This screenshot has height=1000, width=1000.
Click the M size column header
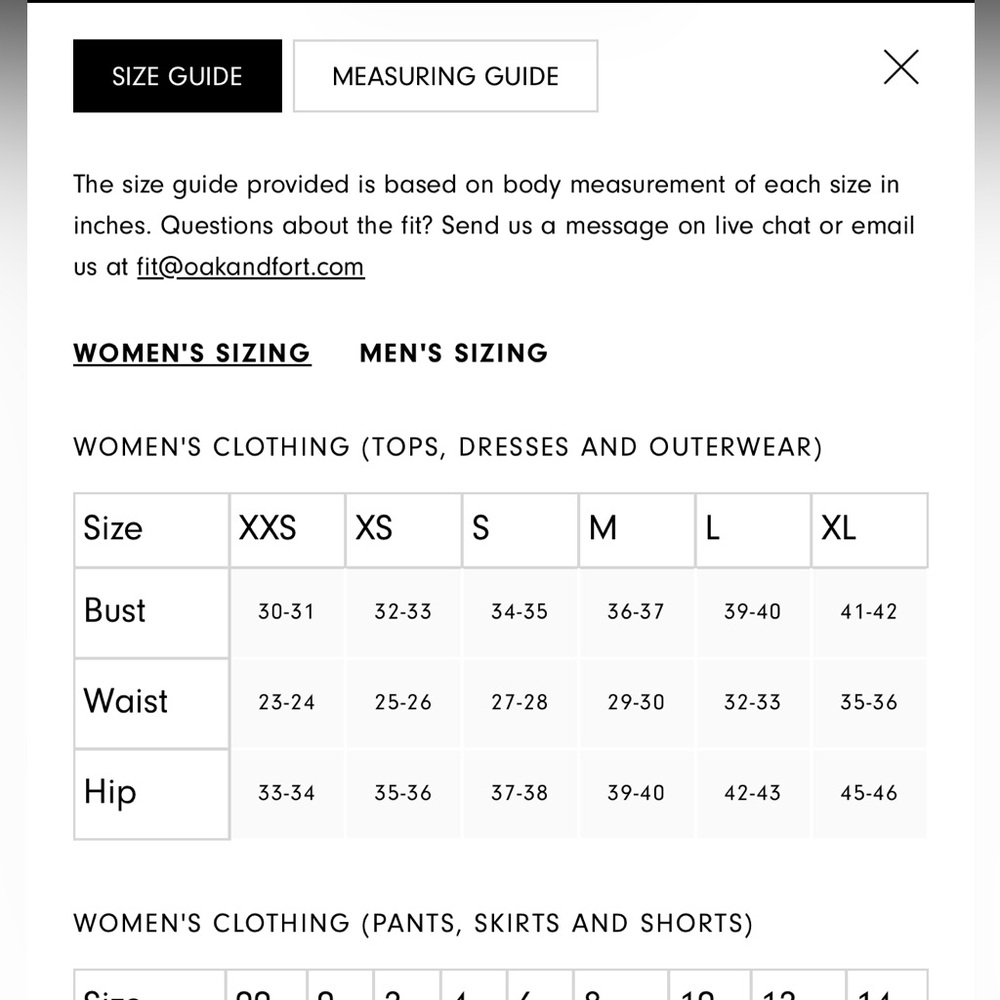[636, 529]
